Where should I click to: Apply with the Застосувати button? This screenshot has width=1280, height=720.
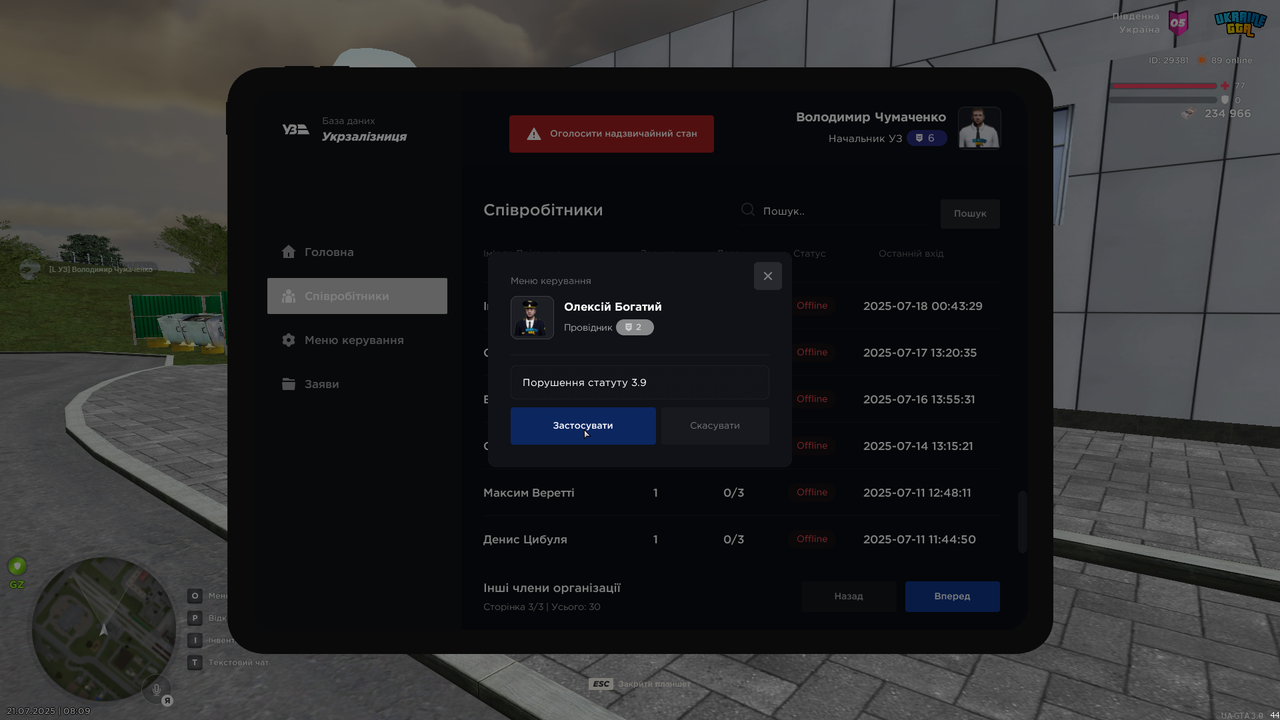coord(583,426)
